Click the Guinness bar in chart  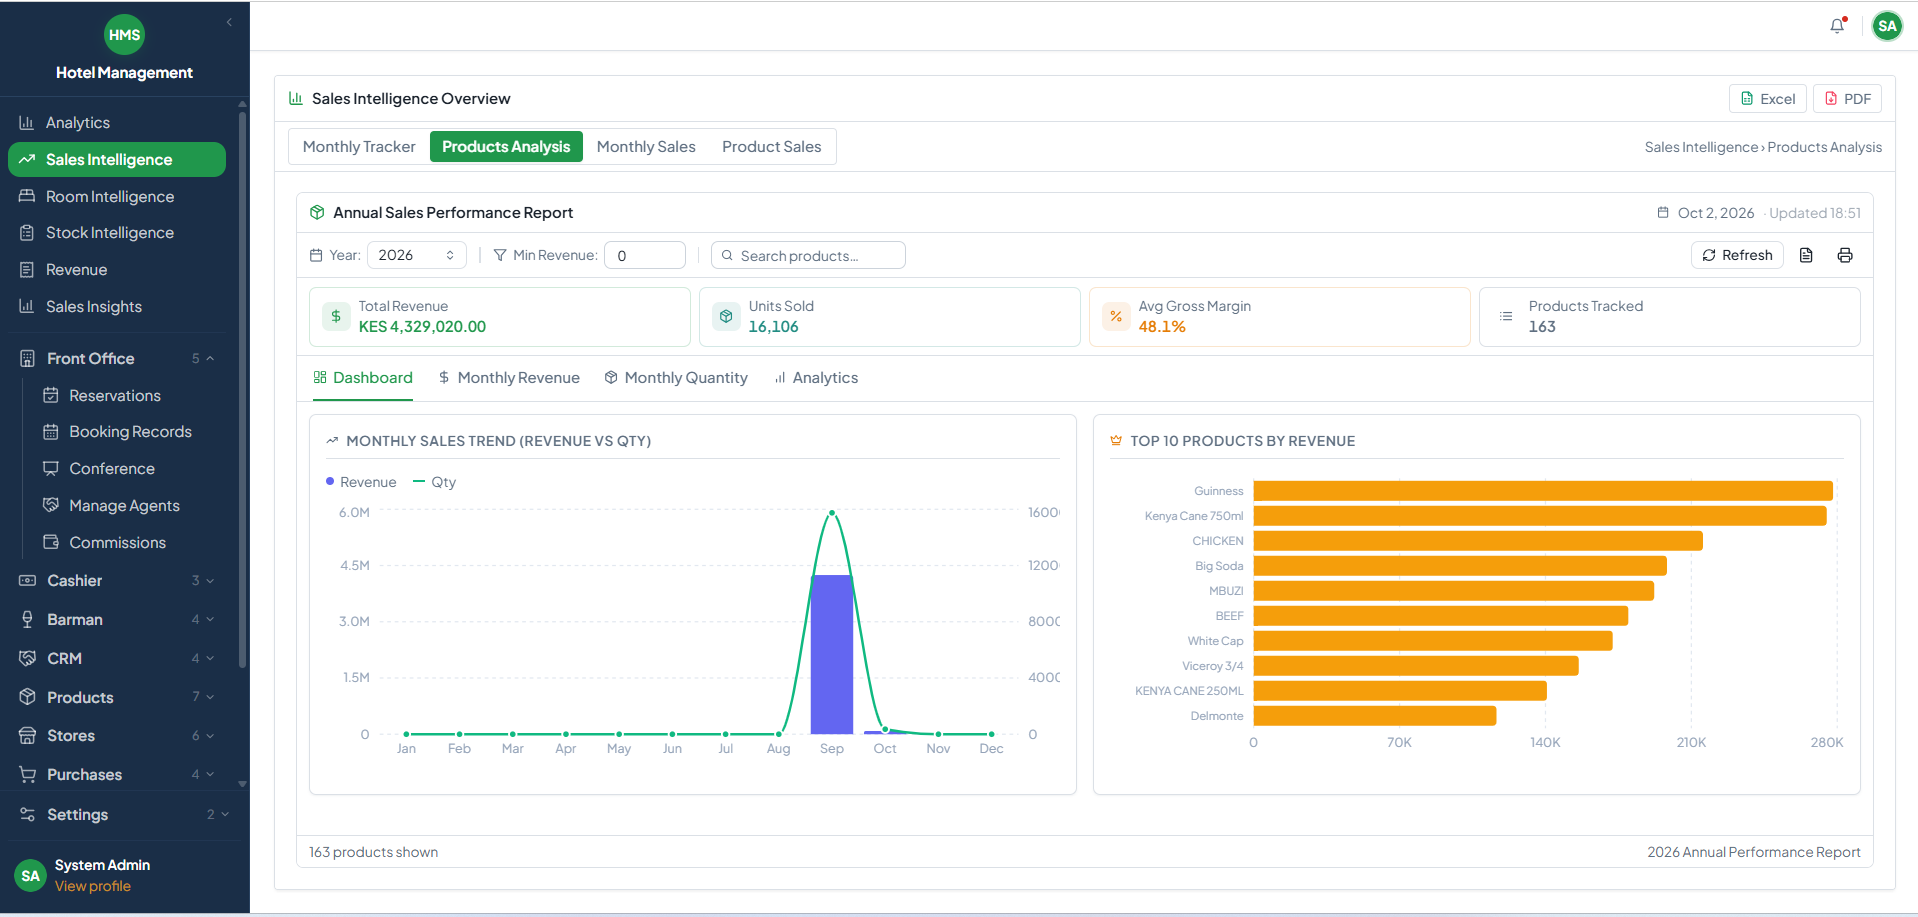tap(1542, 491)
